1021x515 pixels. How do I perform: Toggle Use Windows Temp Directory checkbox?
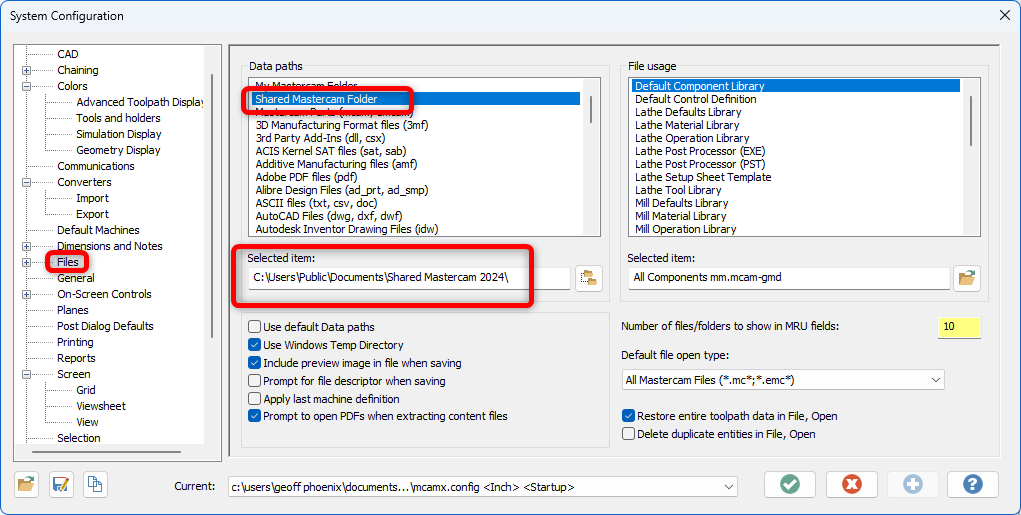pos(255,345)
